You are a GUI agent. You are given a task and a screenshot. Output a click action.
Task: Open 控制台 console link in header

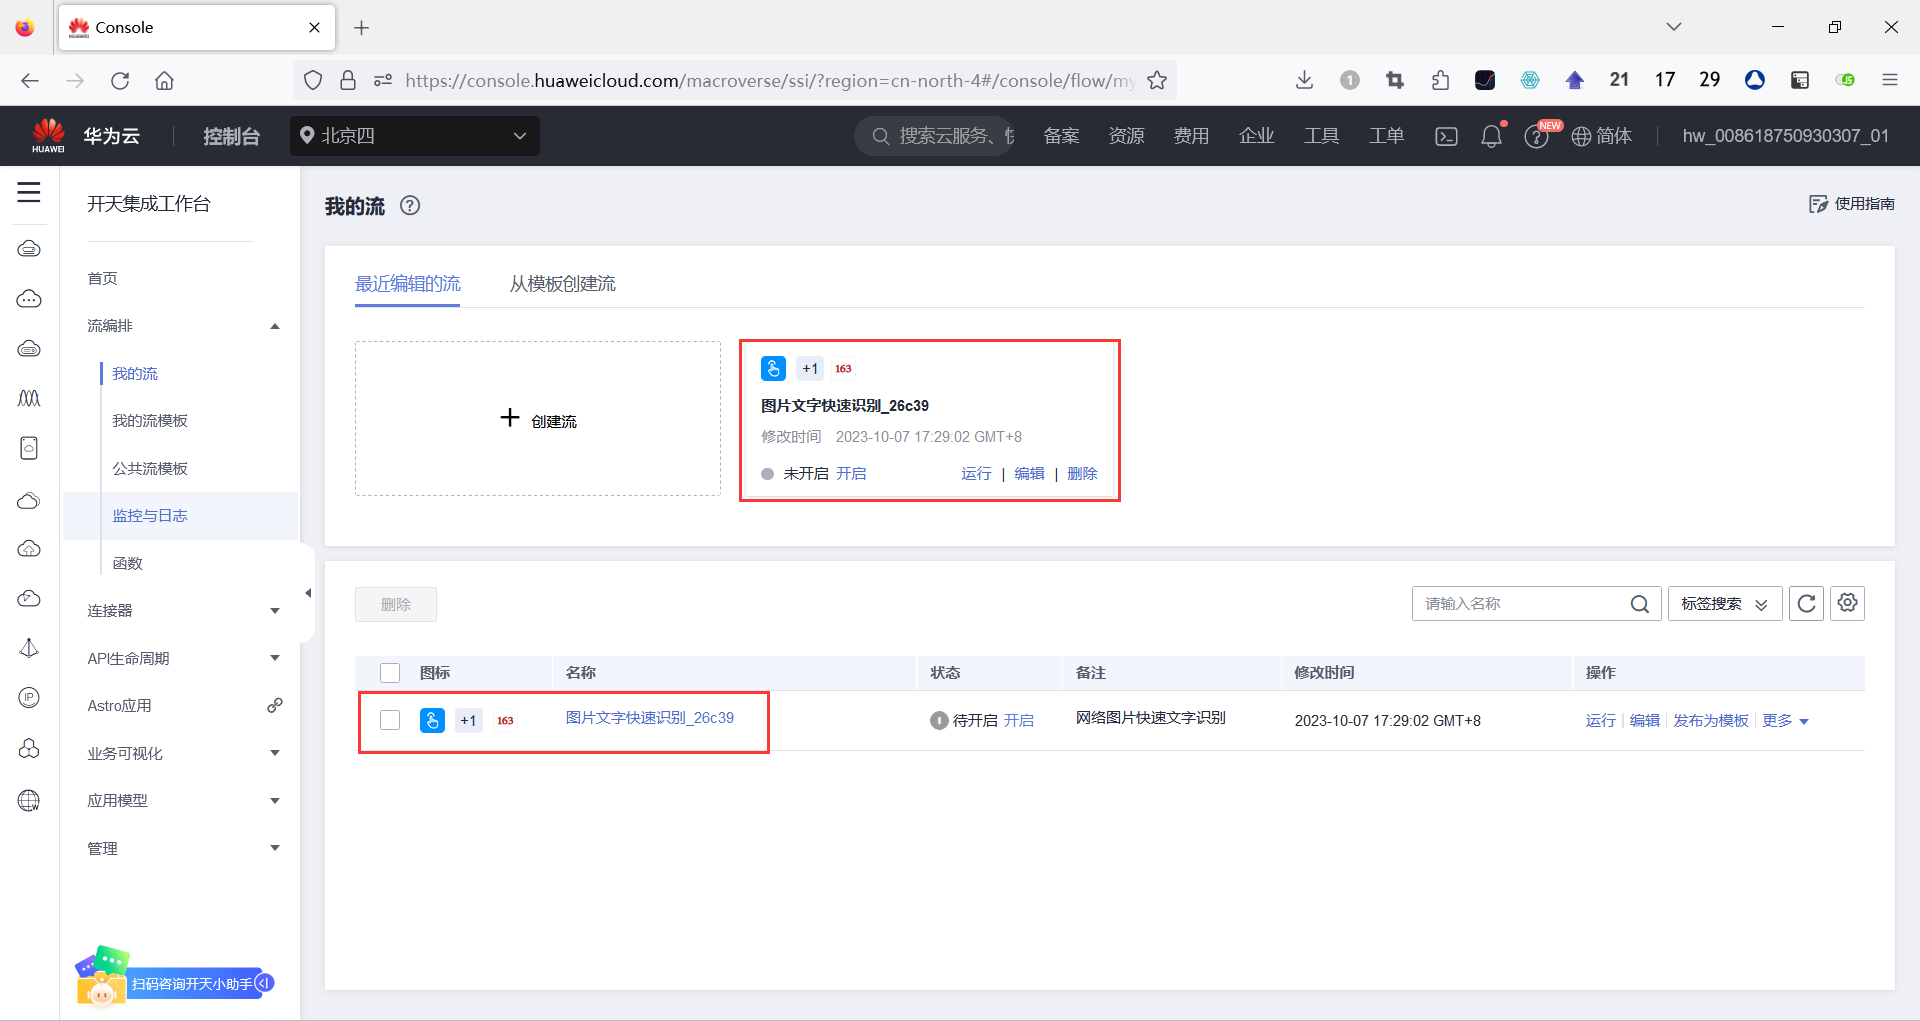(x=231, y=136)
